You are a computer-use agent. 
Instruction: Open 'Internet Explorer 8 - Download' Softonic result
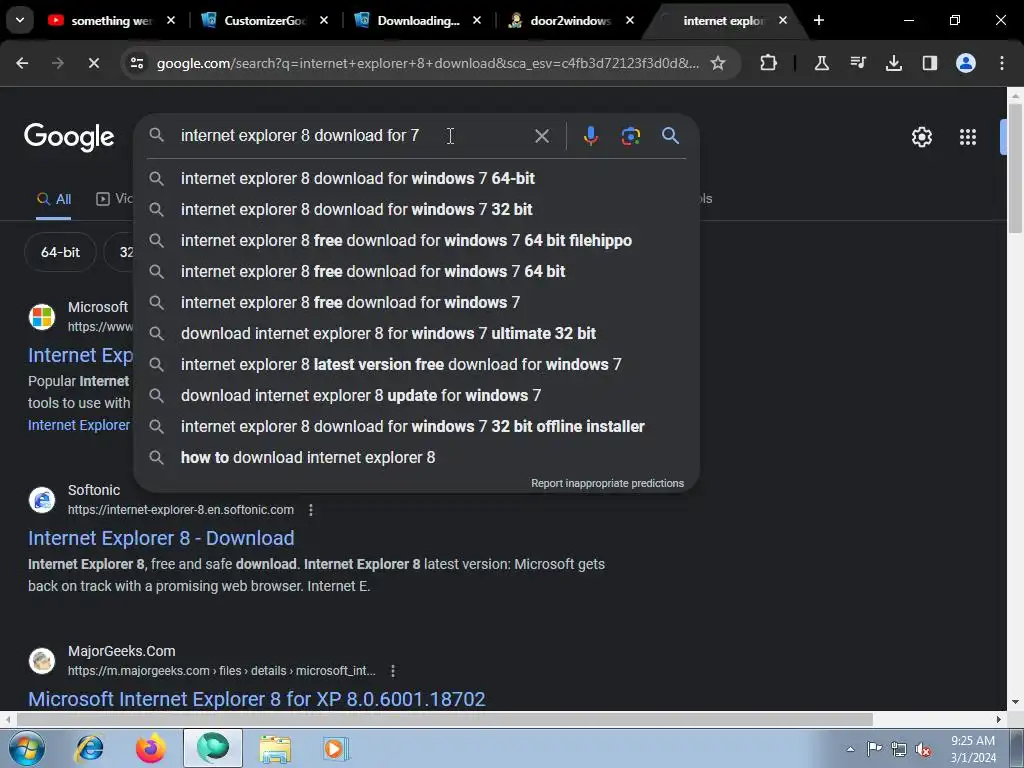coord(161,538)
